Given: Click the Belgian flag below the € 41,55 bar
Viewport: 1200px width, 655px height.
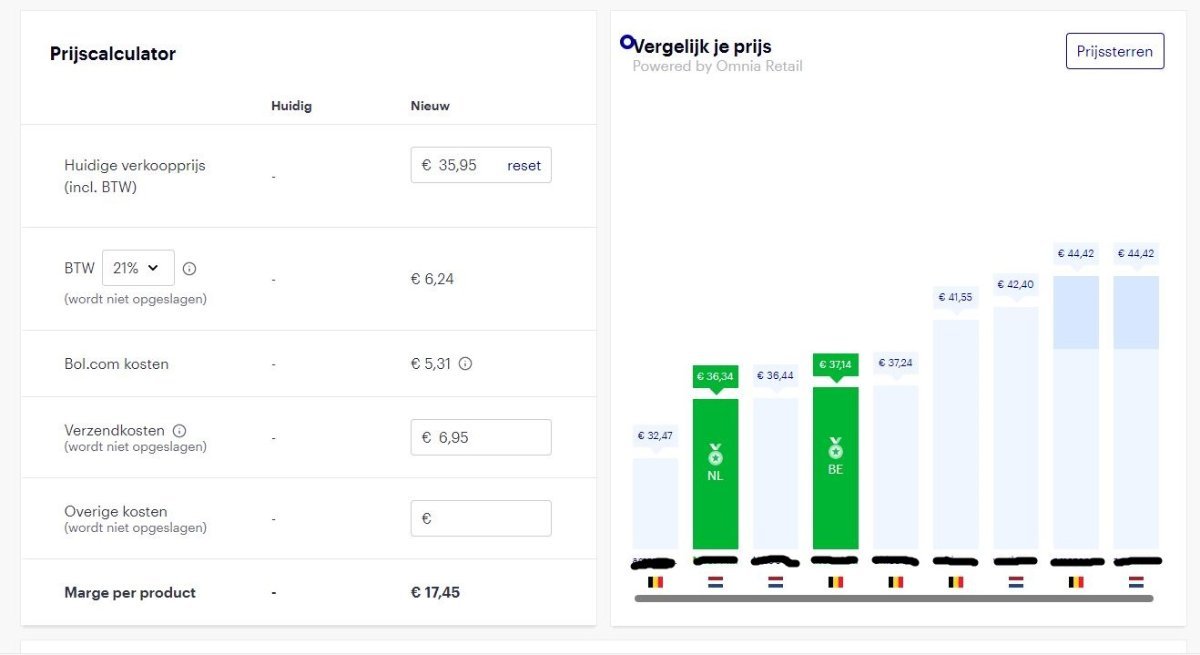Looking at the screenshot, I should tap(956, 581).
